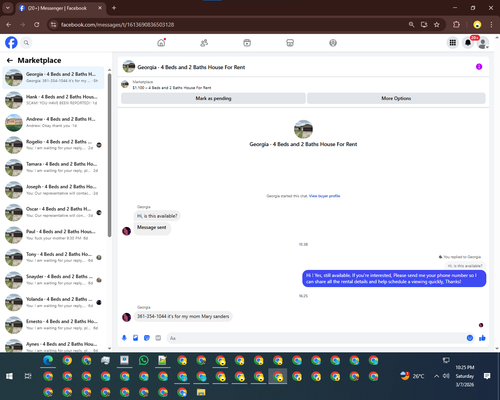Open Paul's conversation in the list

[x=53, y=235]
